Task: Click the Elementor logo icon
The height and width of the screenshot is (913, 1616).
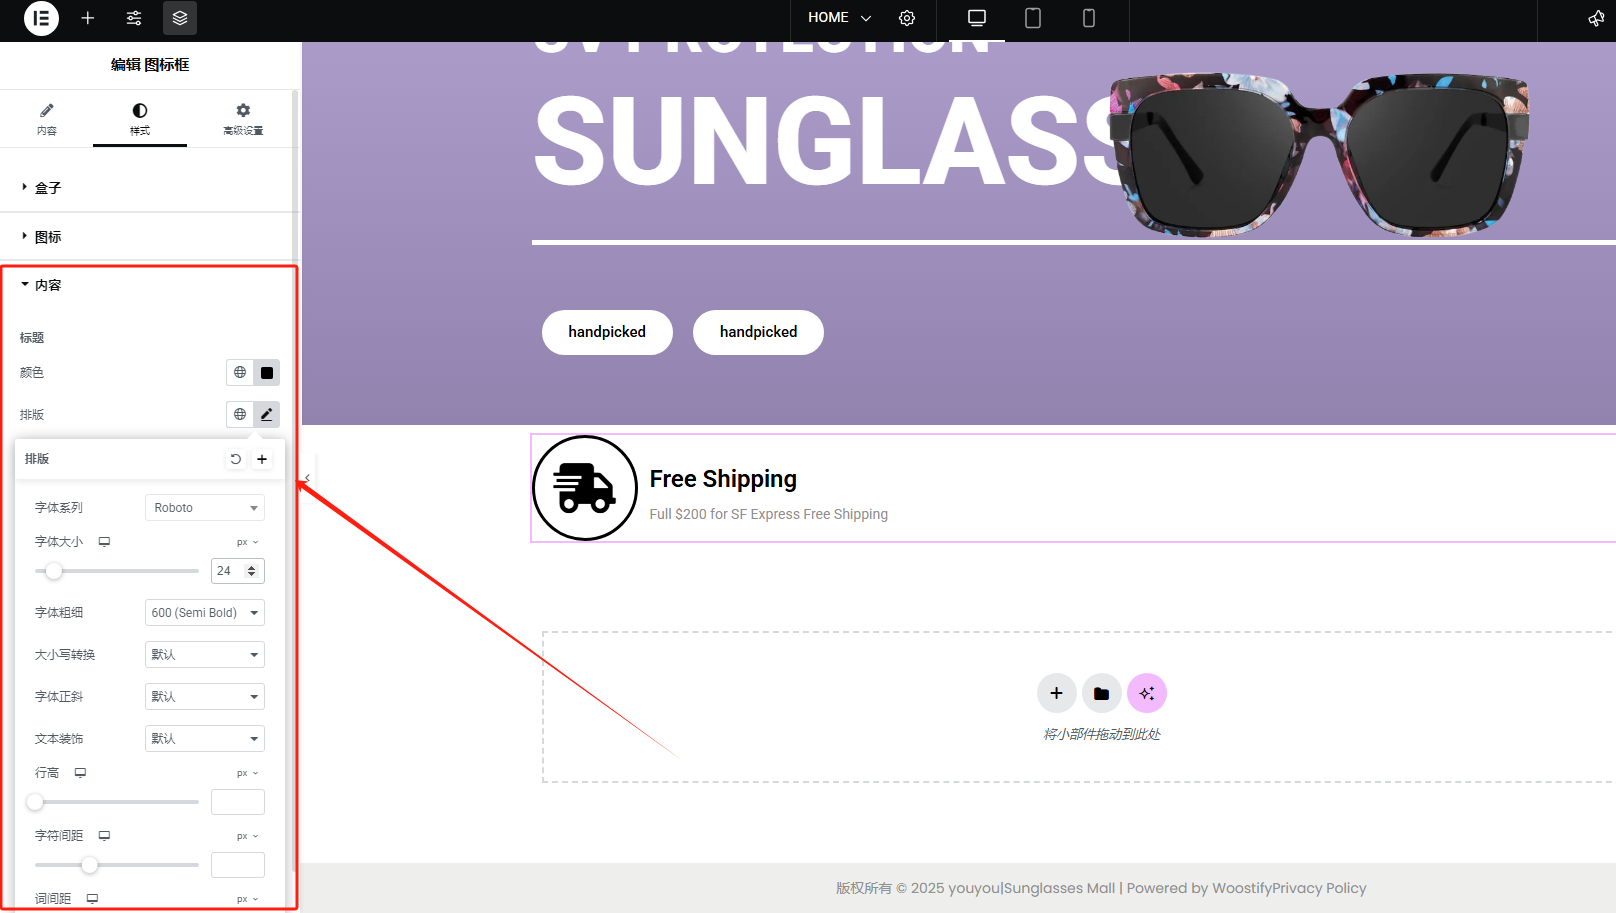Action: 41,18
